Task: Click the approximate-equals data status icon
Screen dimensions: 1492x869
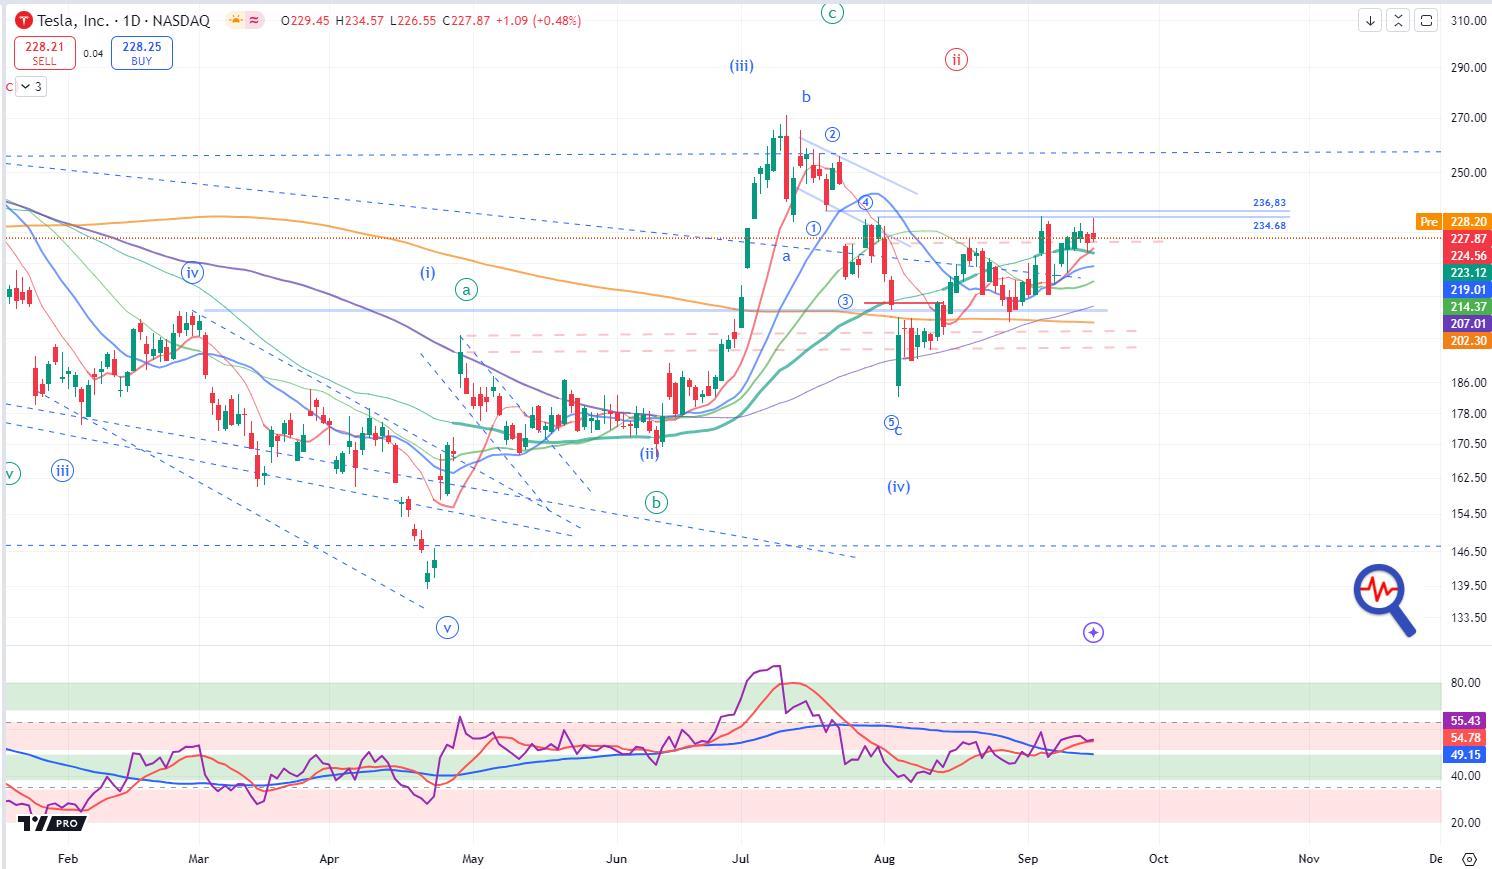Action: pyautogui.click(x=253, y=20)
